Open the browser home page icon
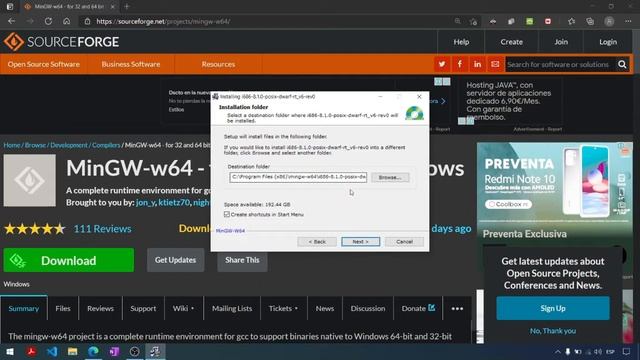Viewport: 640px width, 360px height. click(67, 21)
